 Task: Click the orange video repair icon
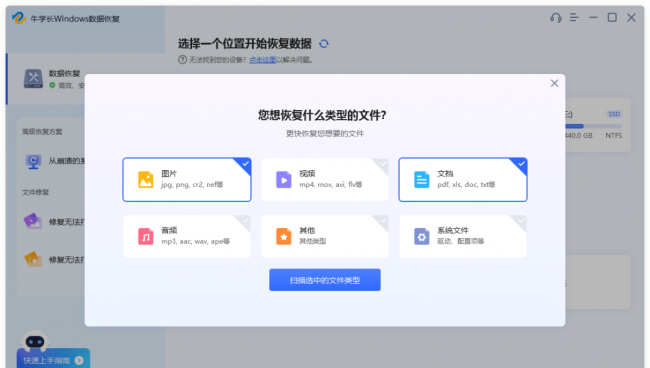click(x=33, y=259)
